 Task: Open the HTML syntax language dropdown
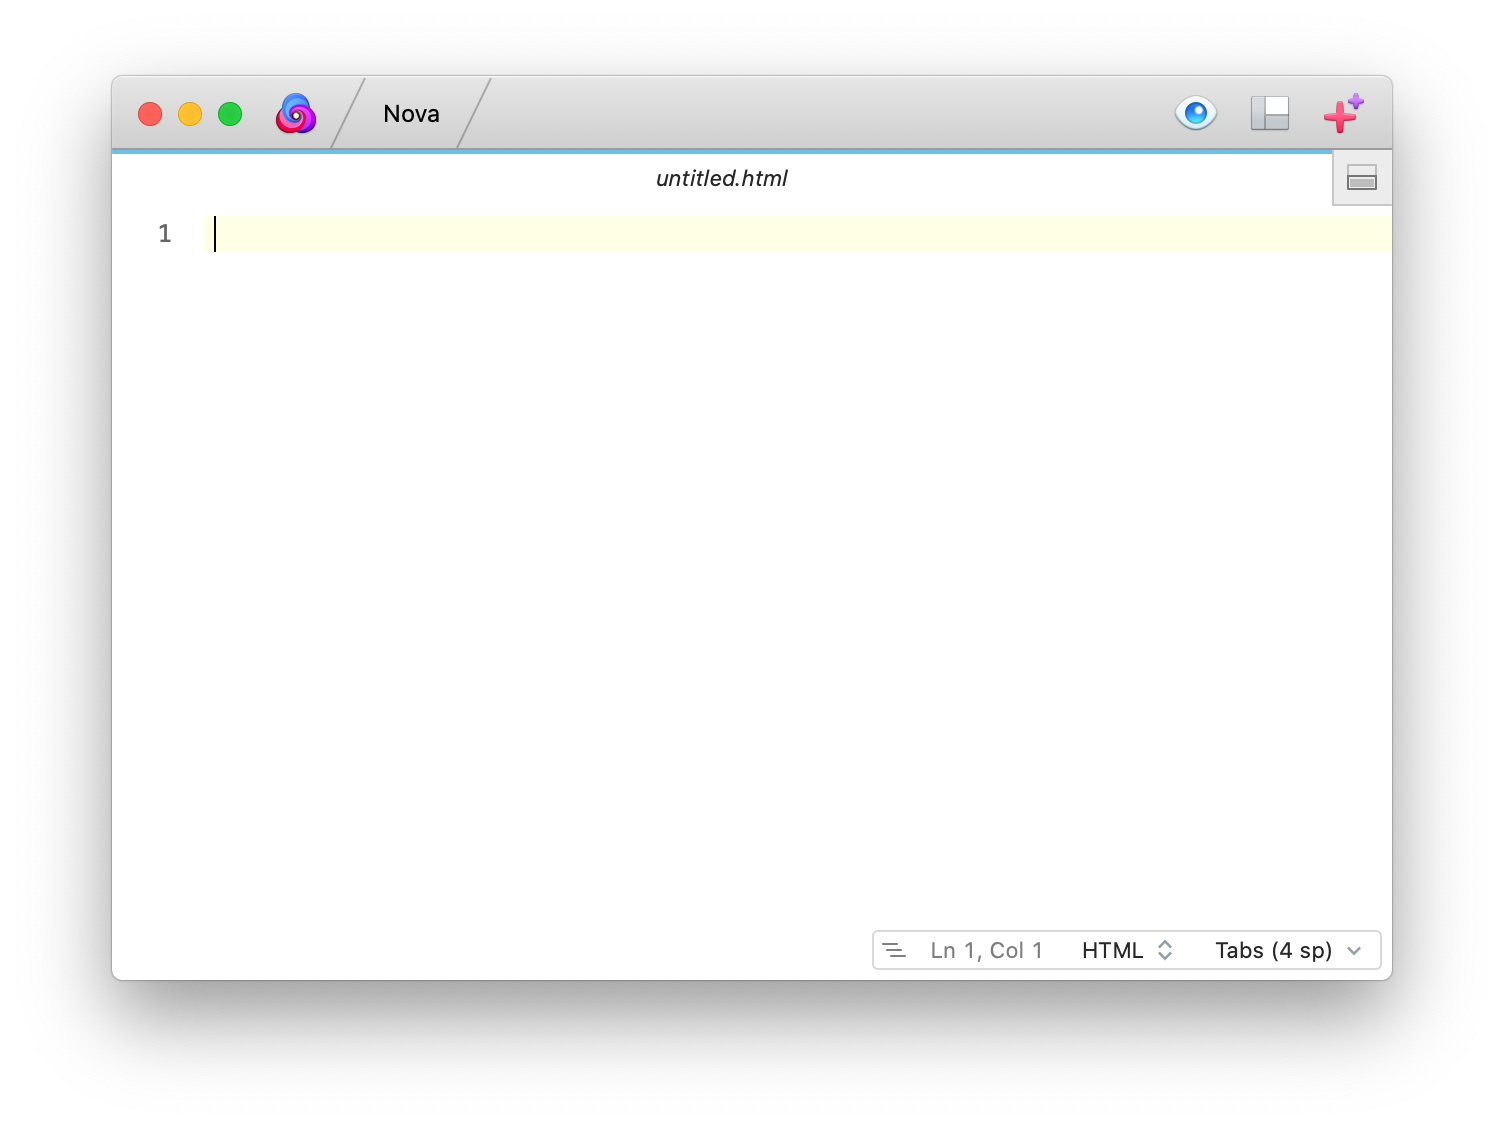[1127, 950]
